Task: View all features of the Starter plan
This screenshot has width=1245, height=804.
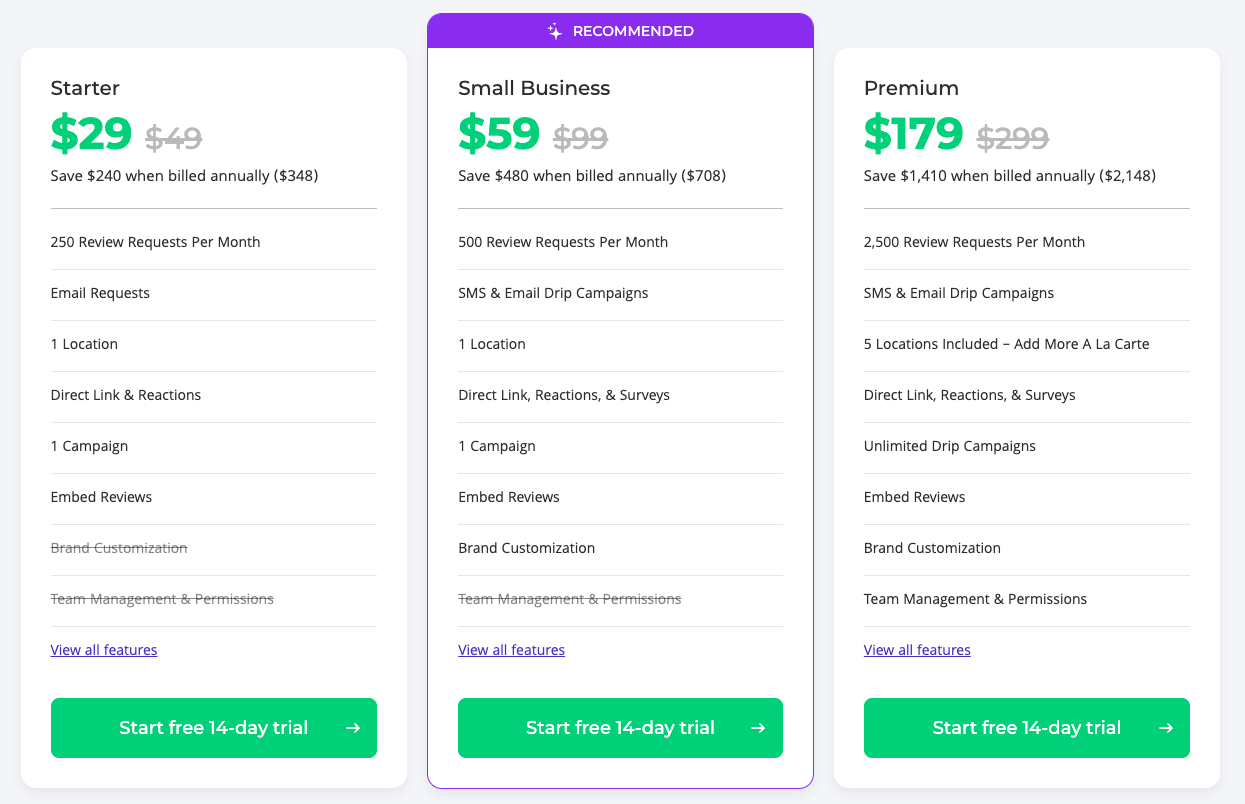Action: 104,650
